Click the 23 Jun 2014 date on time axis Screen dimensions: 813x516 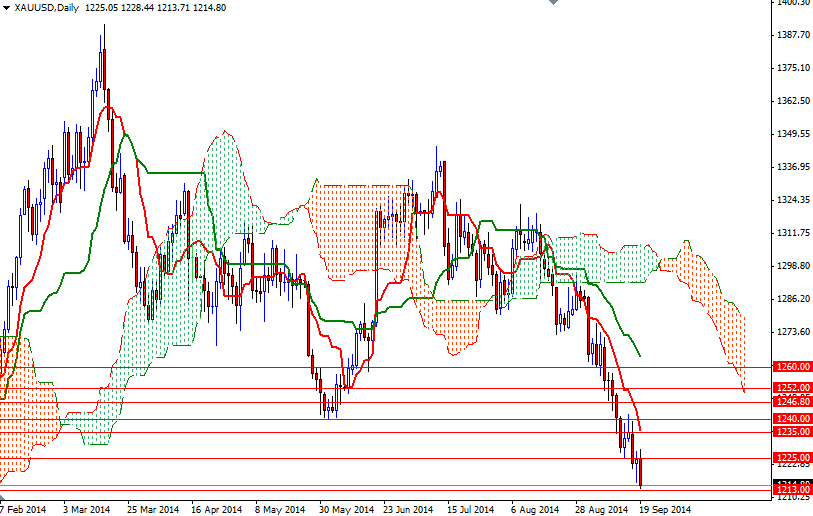[x=407, y=509]
